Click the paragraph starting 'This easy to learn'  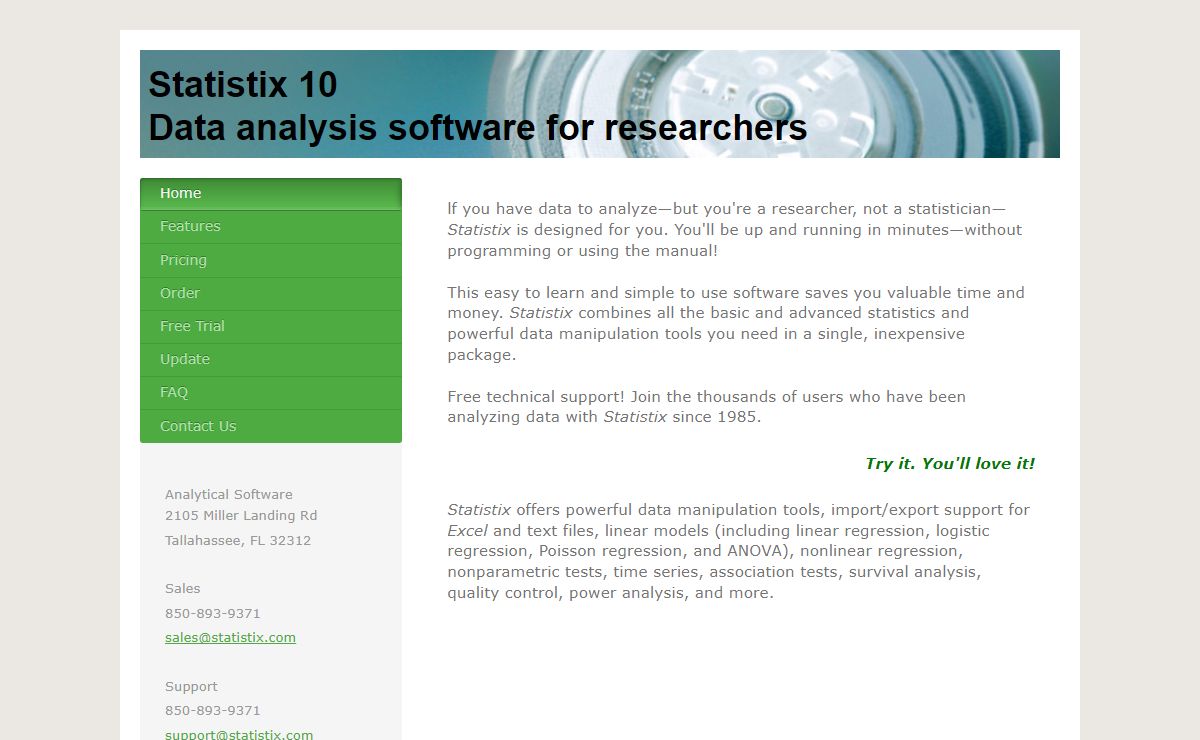[x=736, y=324]
